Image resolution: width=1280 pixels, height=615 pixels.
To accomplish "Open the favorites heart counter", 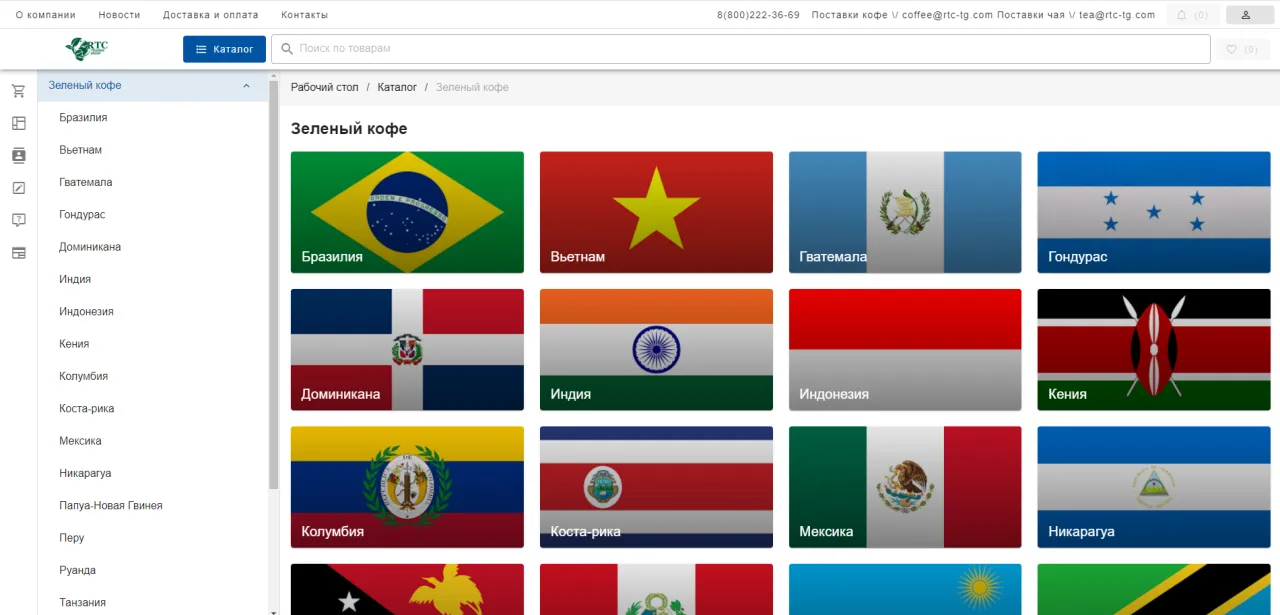I will tap(1241, 49).
